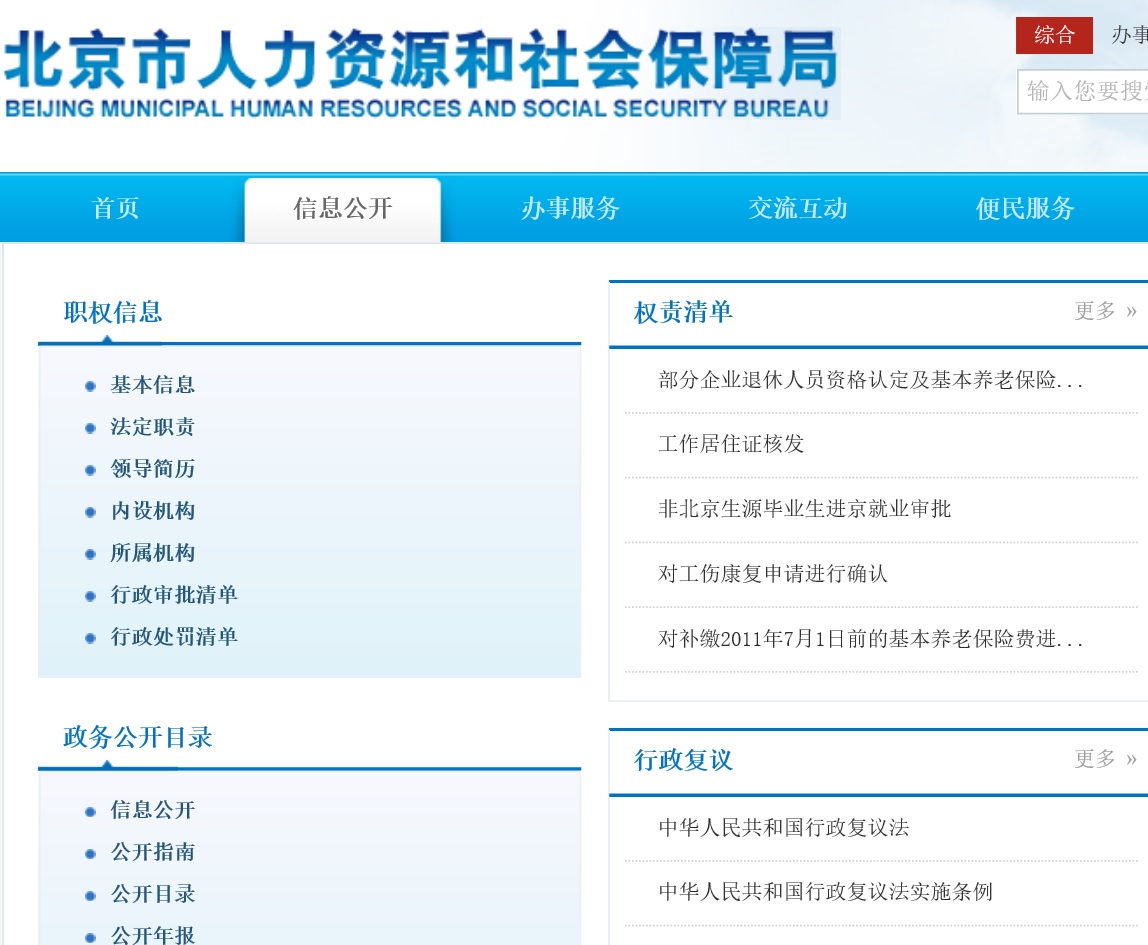Viewport: 1148px width, 945px height.
Task: Open the 公开指南 link
Action: point(152,853)
